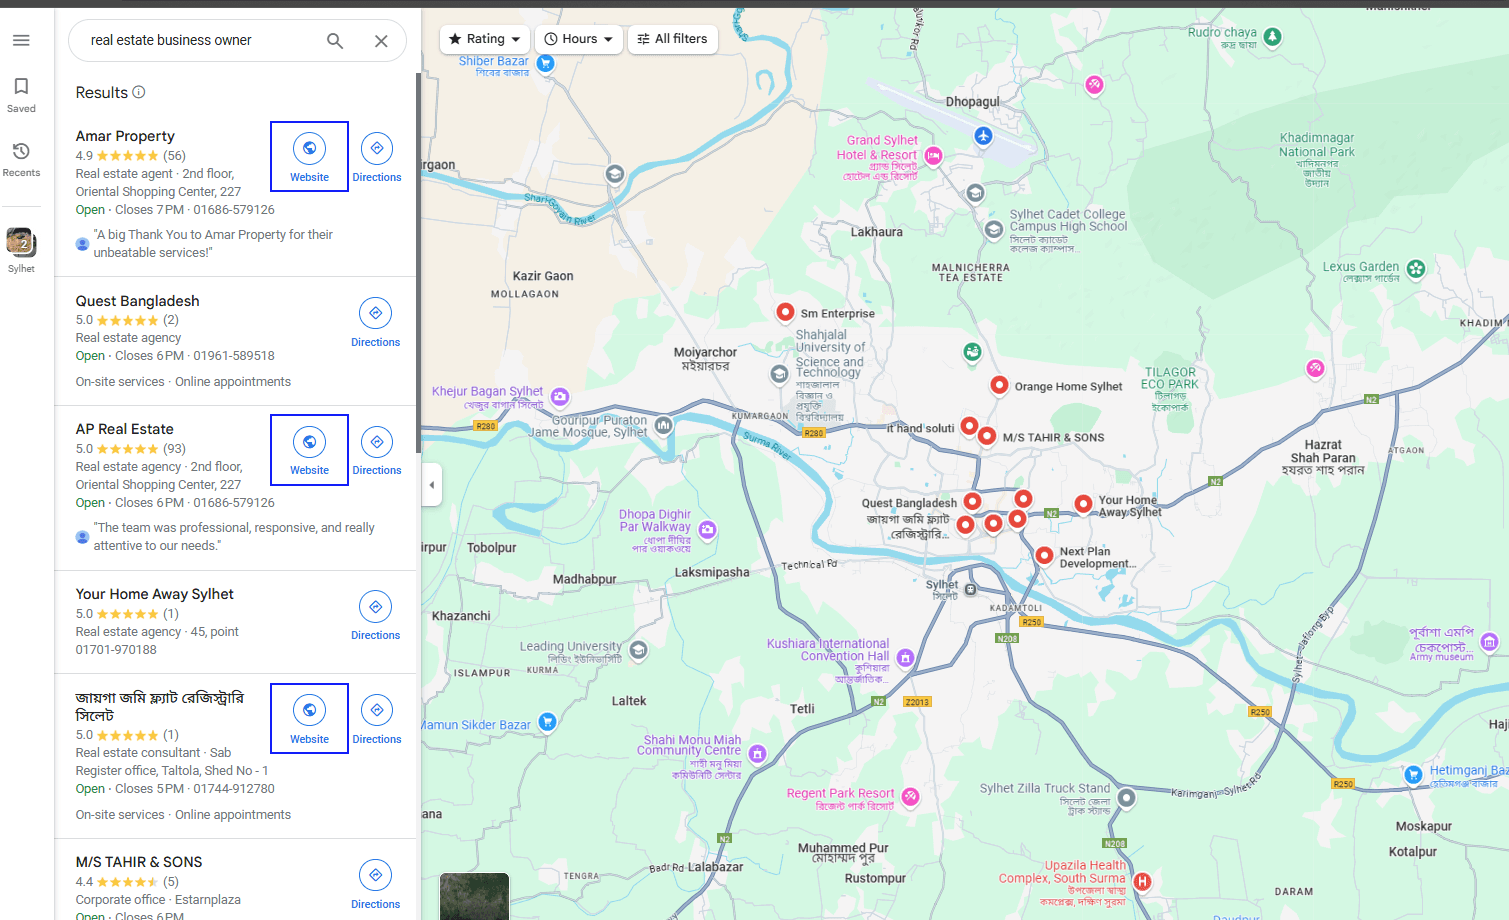
Task: Click Dhopa Dighir Par Walkway marker
Action: [x=707, y=530]
